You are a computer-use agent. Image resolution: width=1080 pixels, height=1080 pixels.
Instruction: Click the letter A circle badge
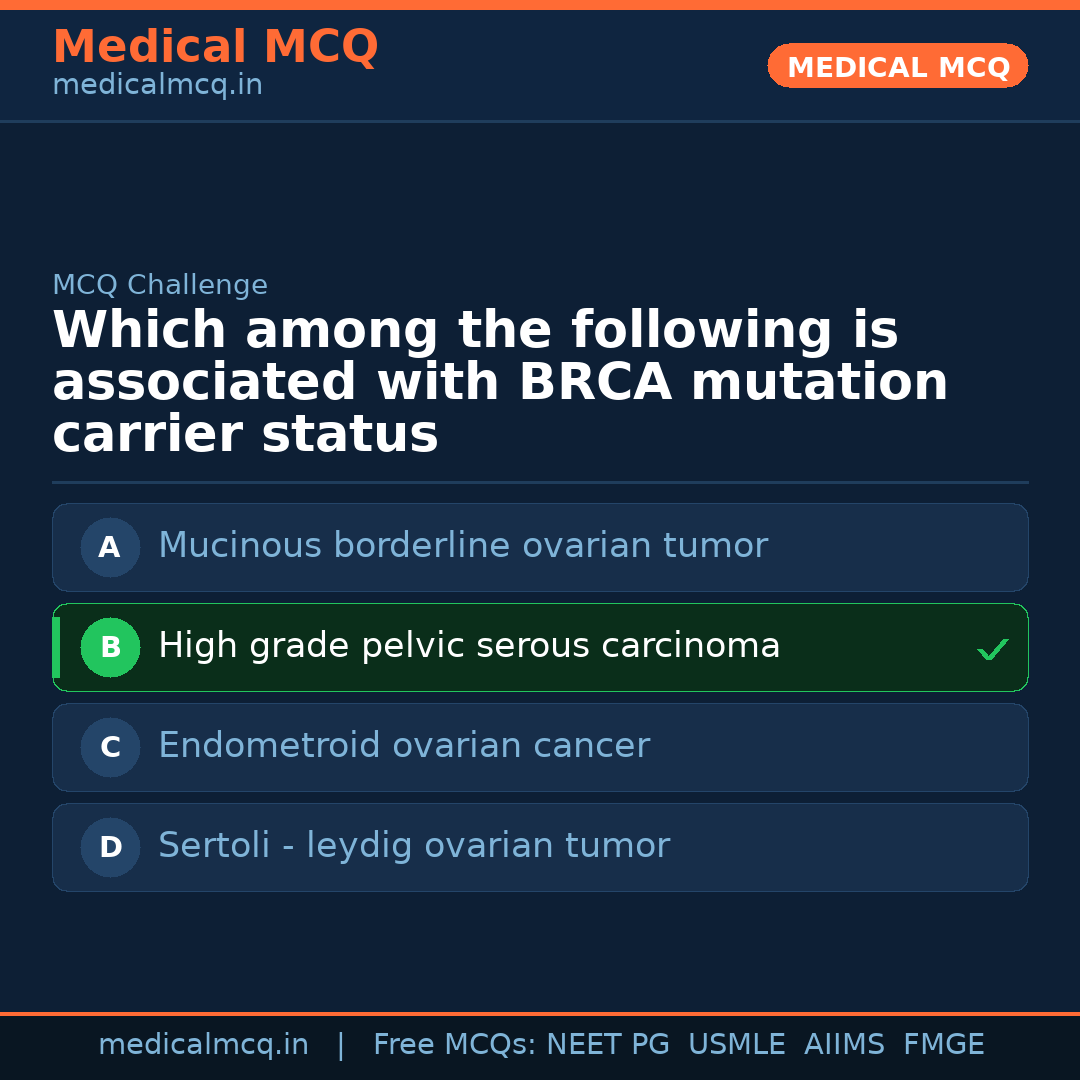pyautogui.click(x=110, y=547)
